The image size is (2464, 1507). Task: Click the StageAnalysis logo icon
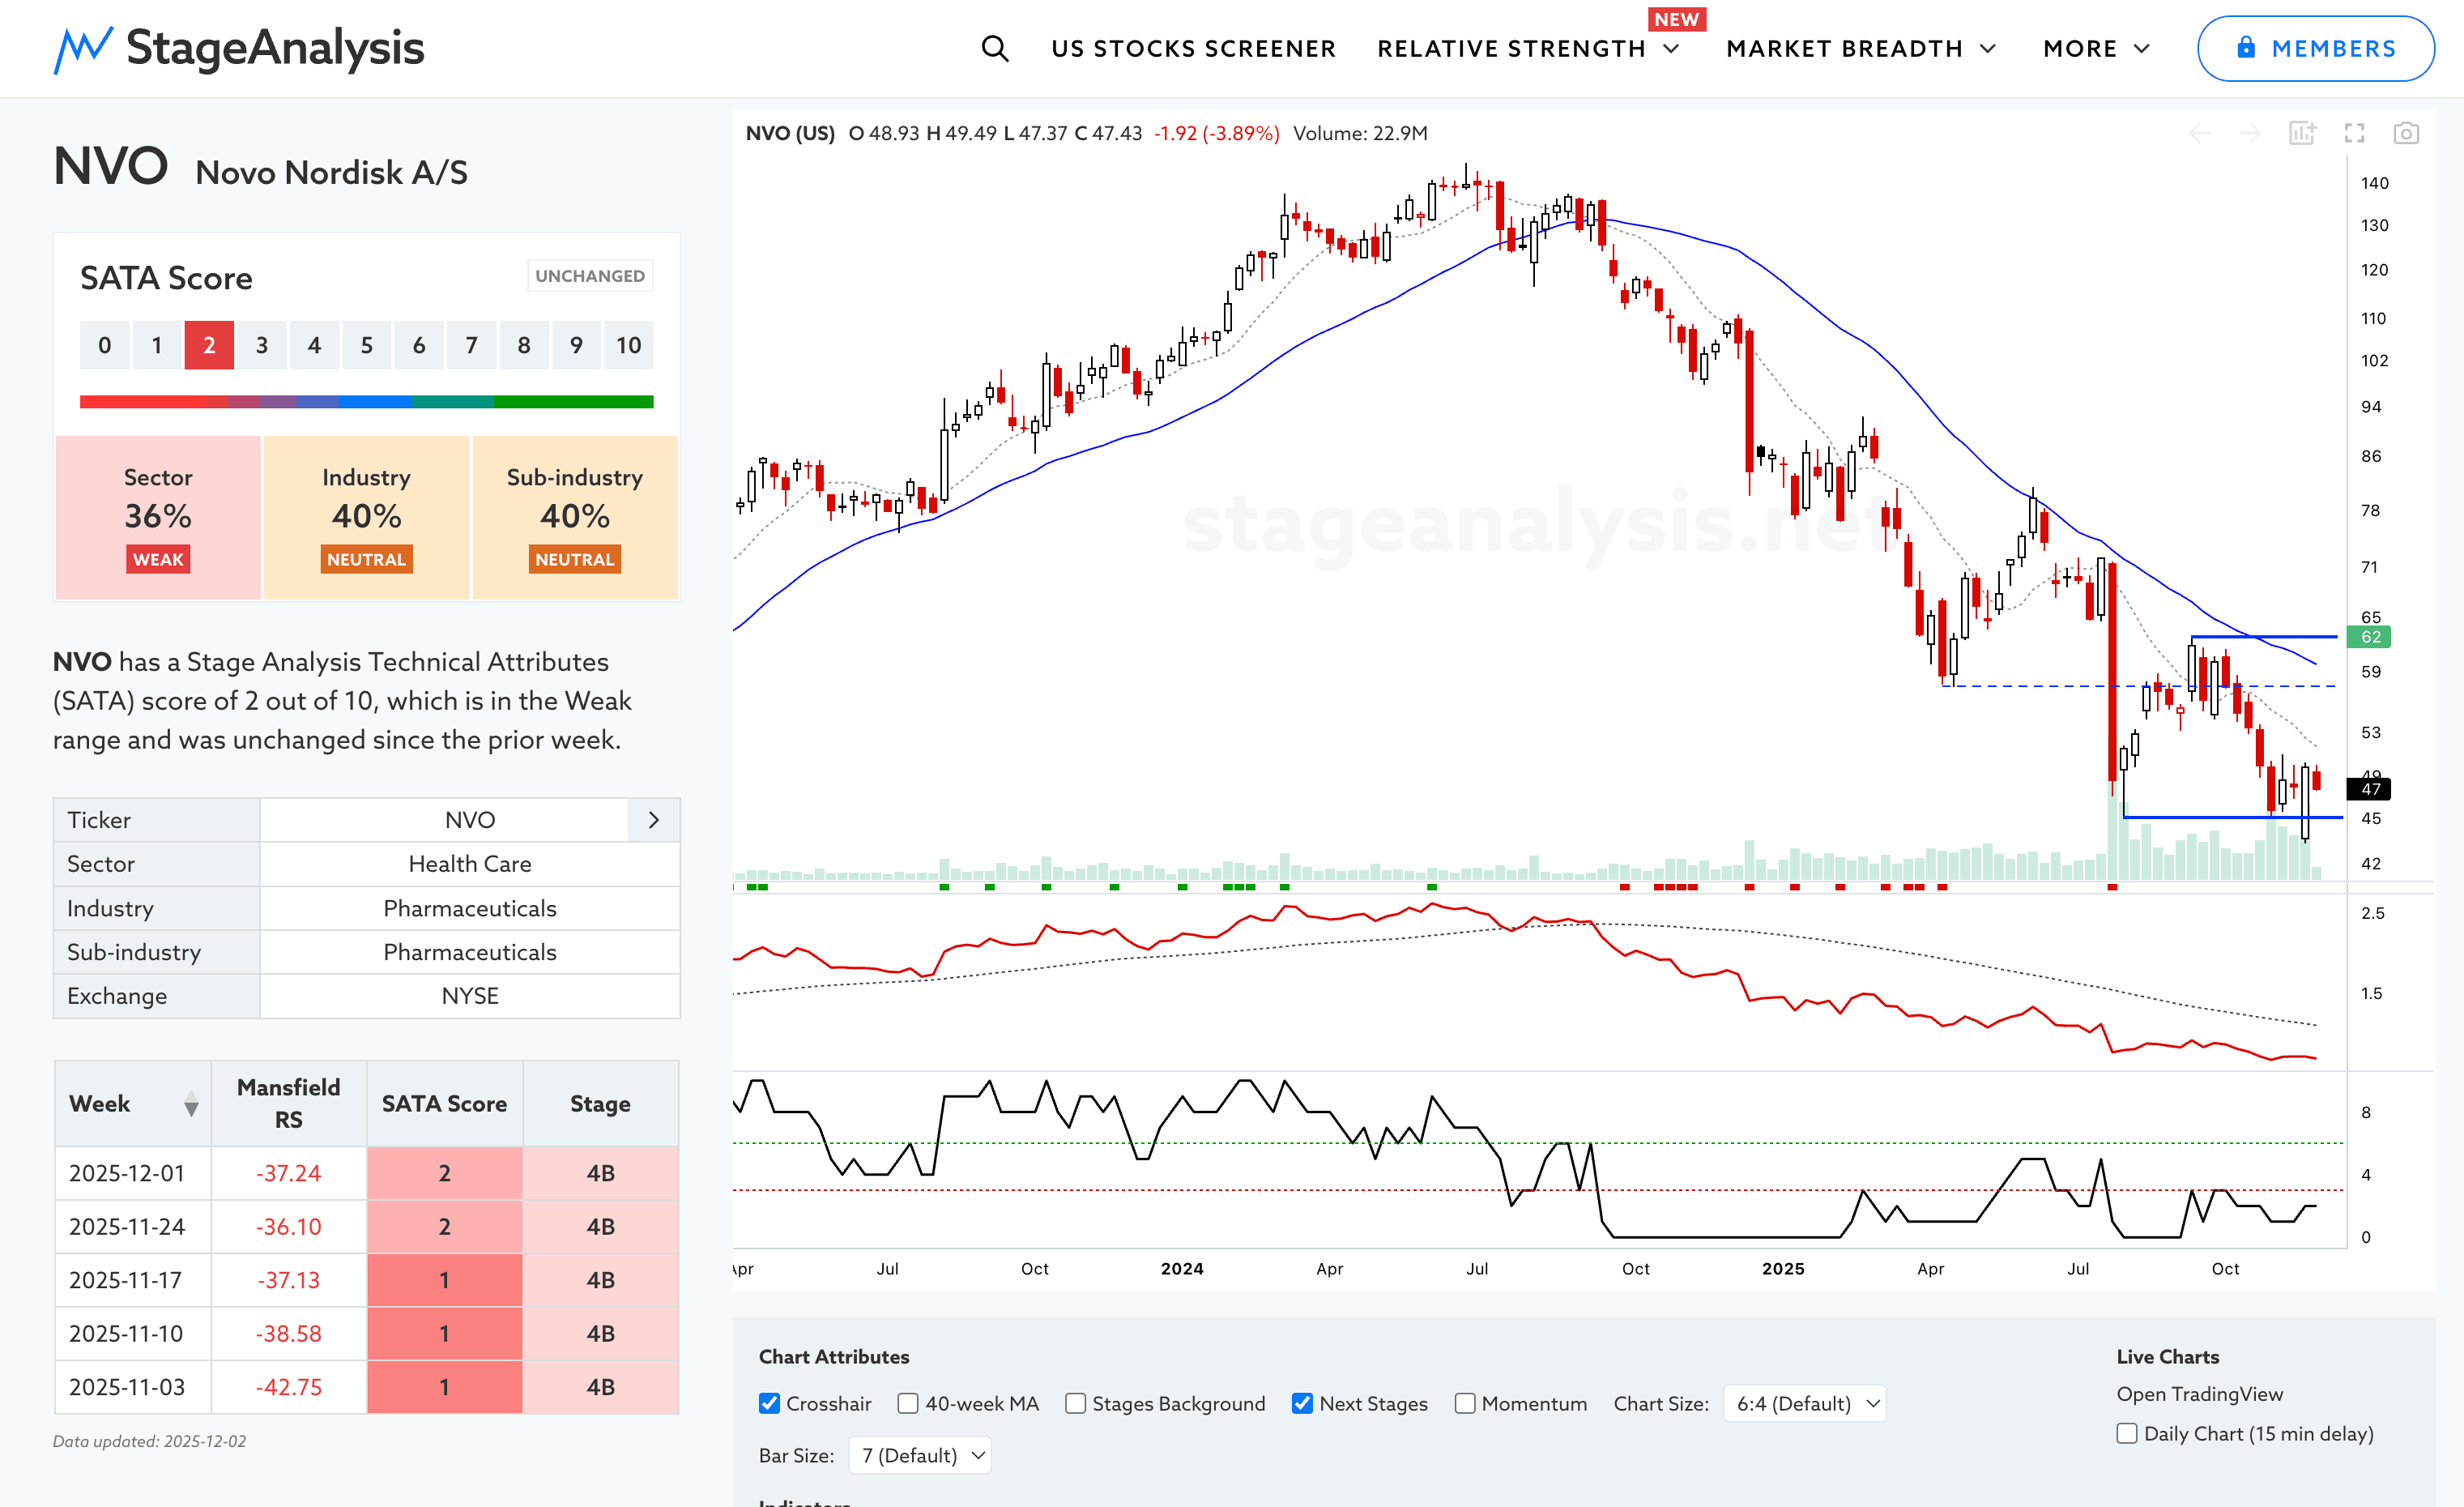83,49
